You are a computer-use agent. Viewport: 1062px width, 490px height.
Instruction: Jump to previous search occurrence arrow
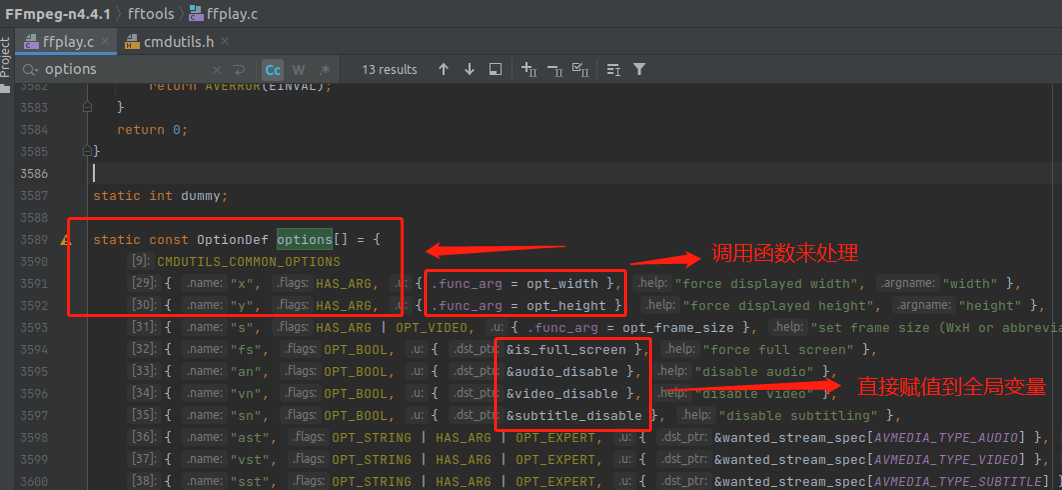444,70
